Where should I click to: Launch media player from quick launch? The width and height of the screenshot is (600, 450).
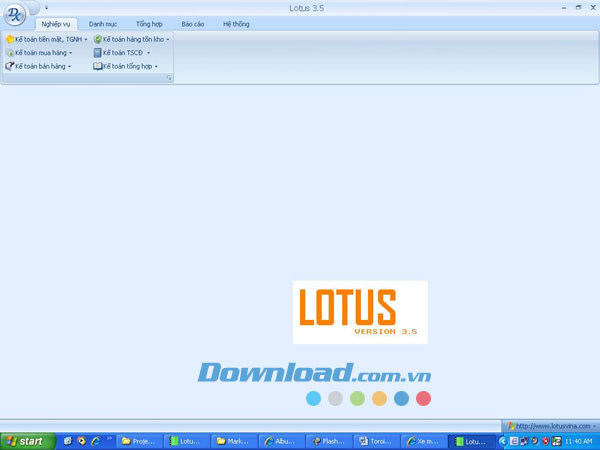tap(82, 441)
